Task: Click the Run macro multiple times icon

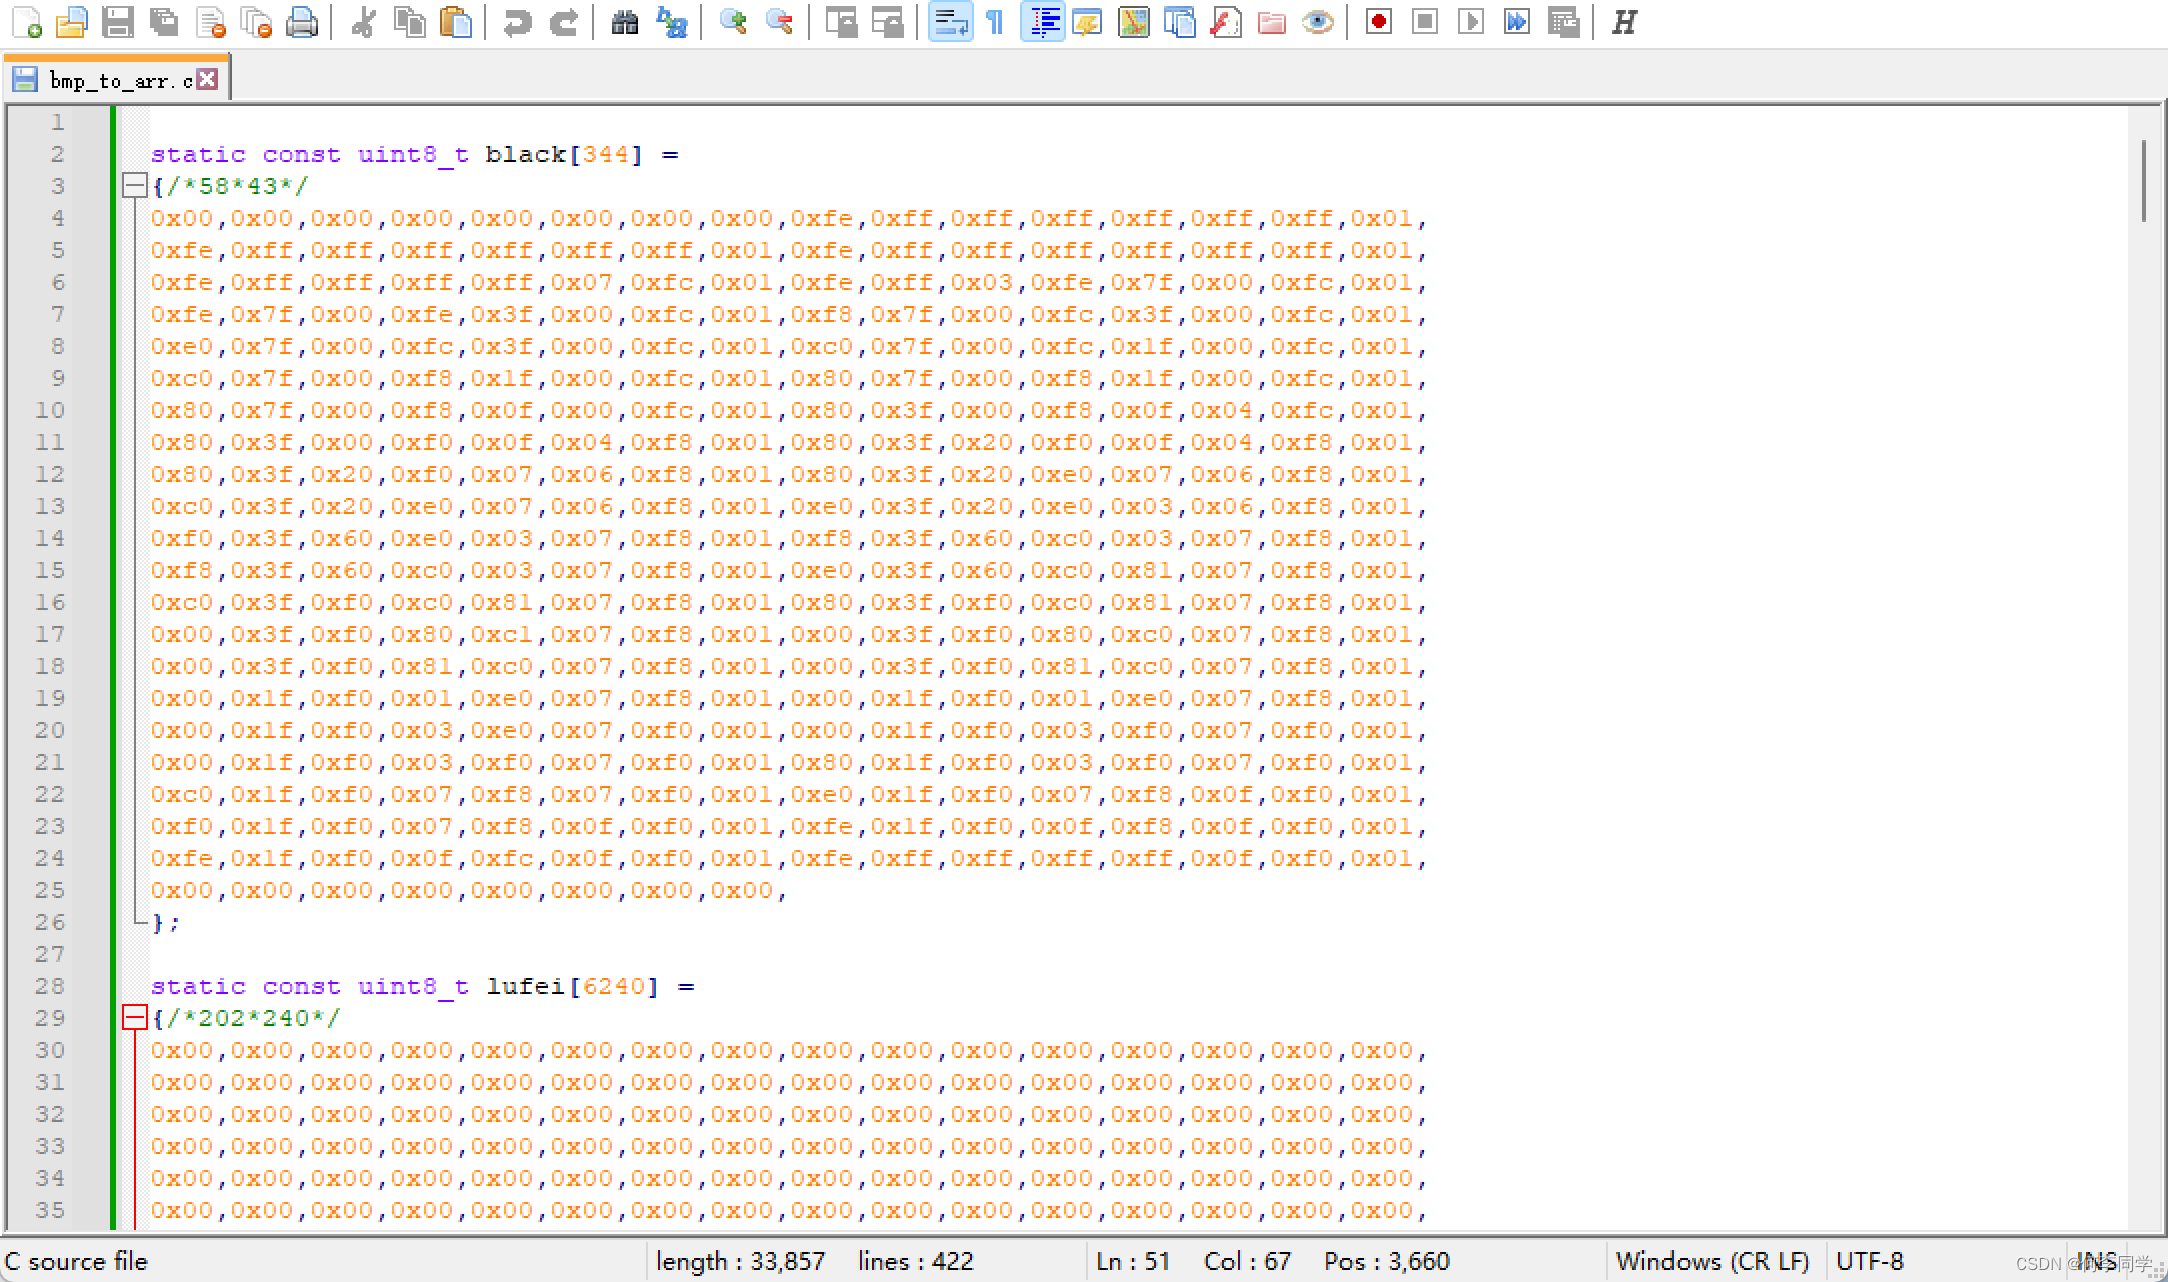Action: (x=1517, y=22)
